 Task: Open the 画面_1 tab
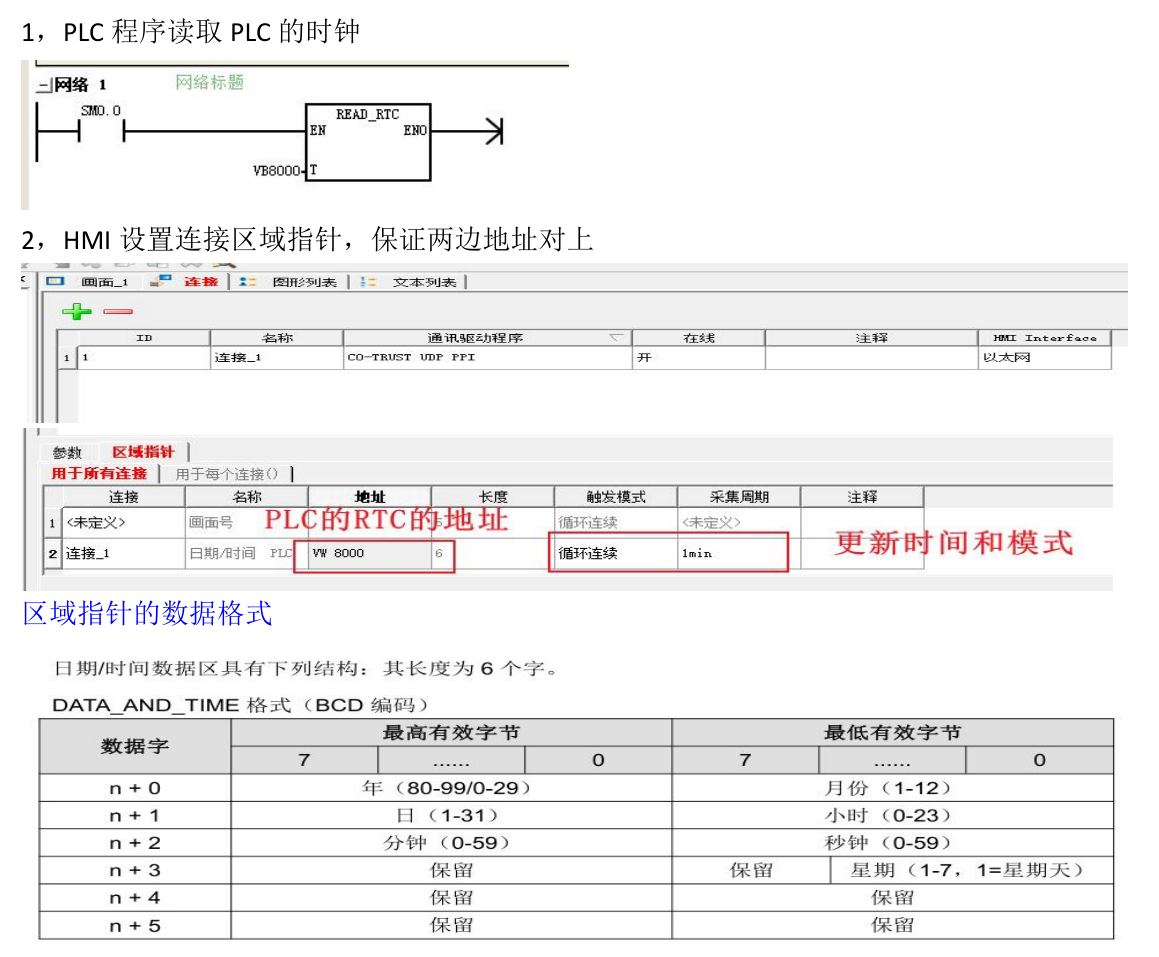pos(104,282)
